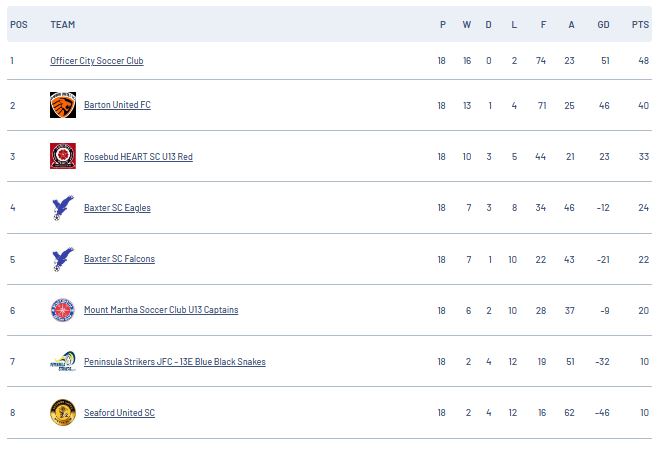Image resolution: width=662 pixels, height=449 pixels.
Task: Click the Seaford United SC gold badge
Action: (63, 413)
